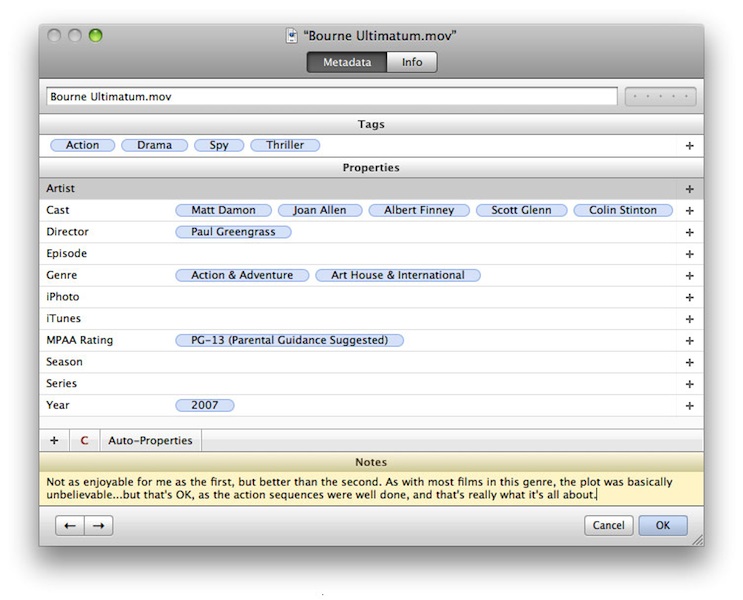The height and width of the screenshot is (600, 743).
Task: Click the red C button beside Auto-Properties
Action: click(x=84, y=440)
